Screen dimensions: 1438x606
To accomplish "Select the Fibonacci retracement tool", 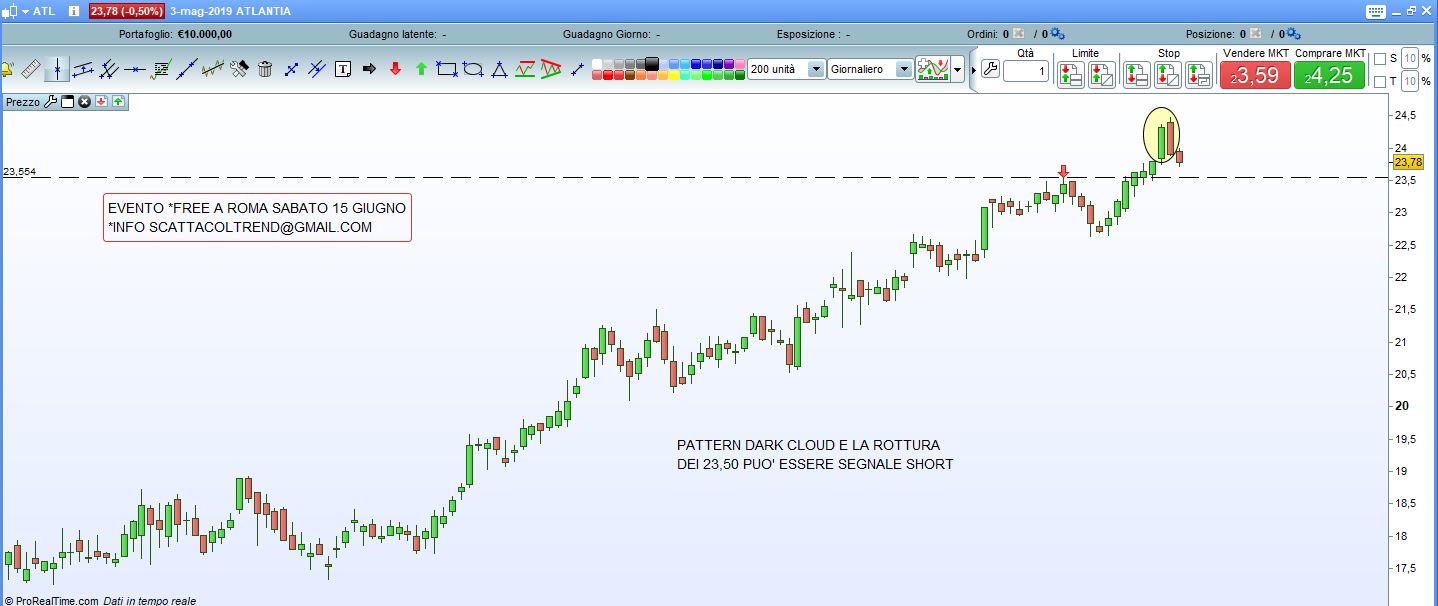I will [x=160, y=69].
